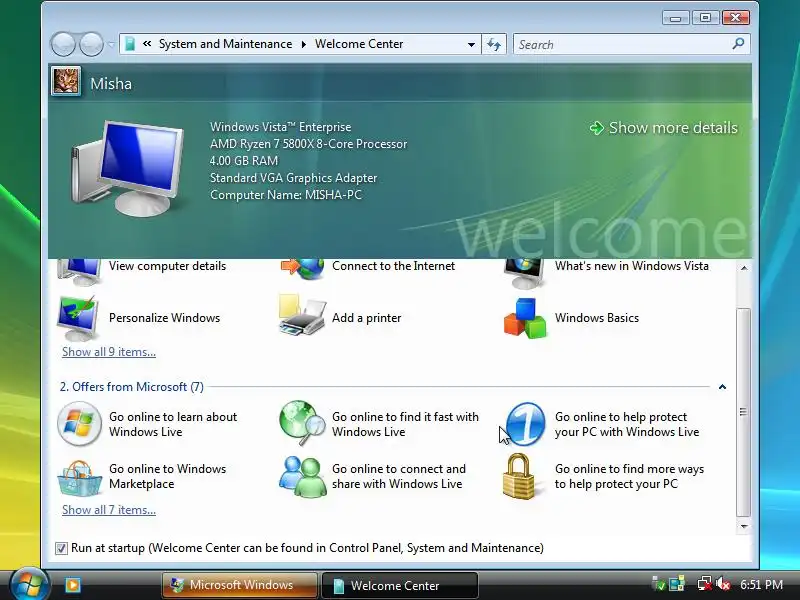Click Personalize Windows label

pyautogui.click(x=164, y=318)
